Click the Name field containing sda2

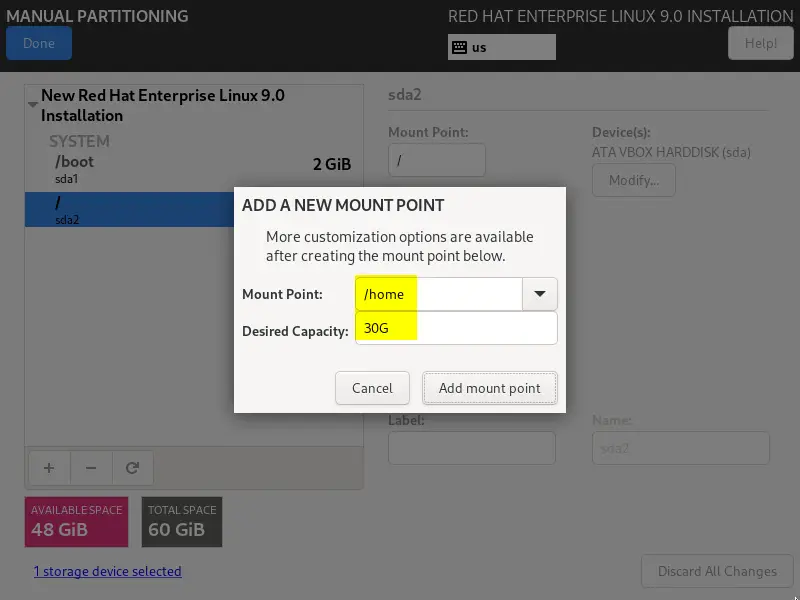[681, 448]
